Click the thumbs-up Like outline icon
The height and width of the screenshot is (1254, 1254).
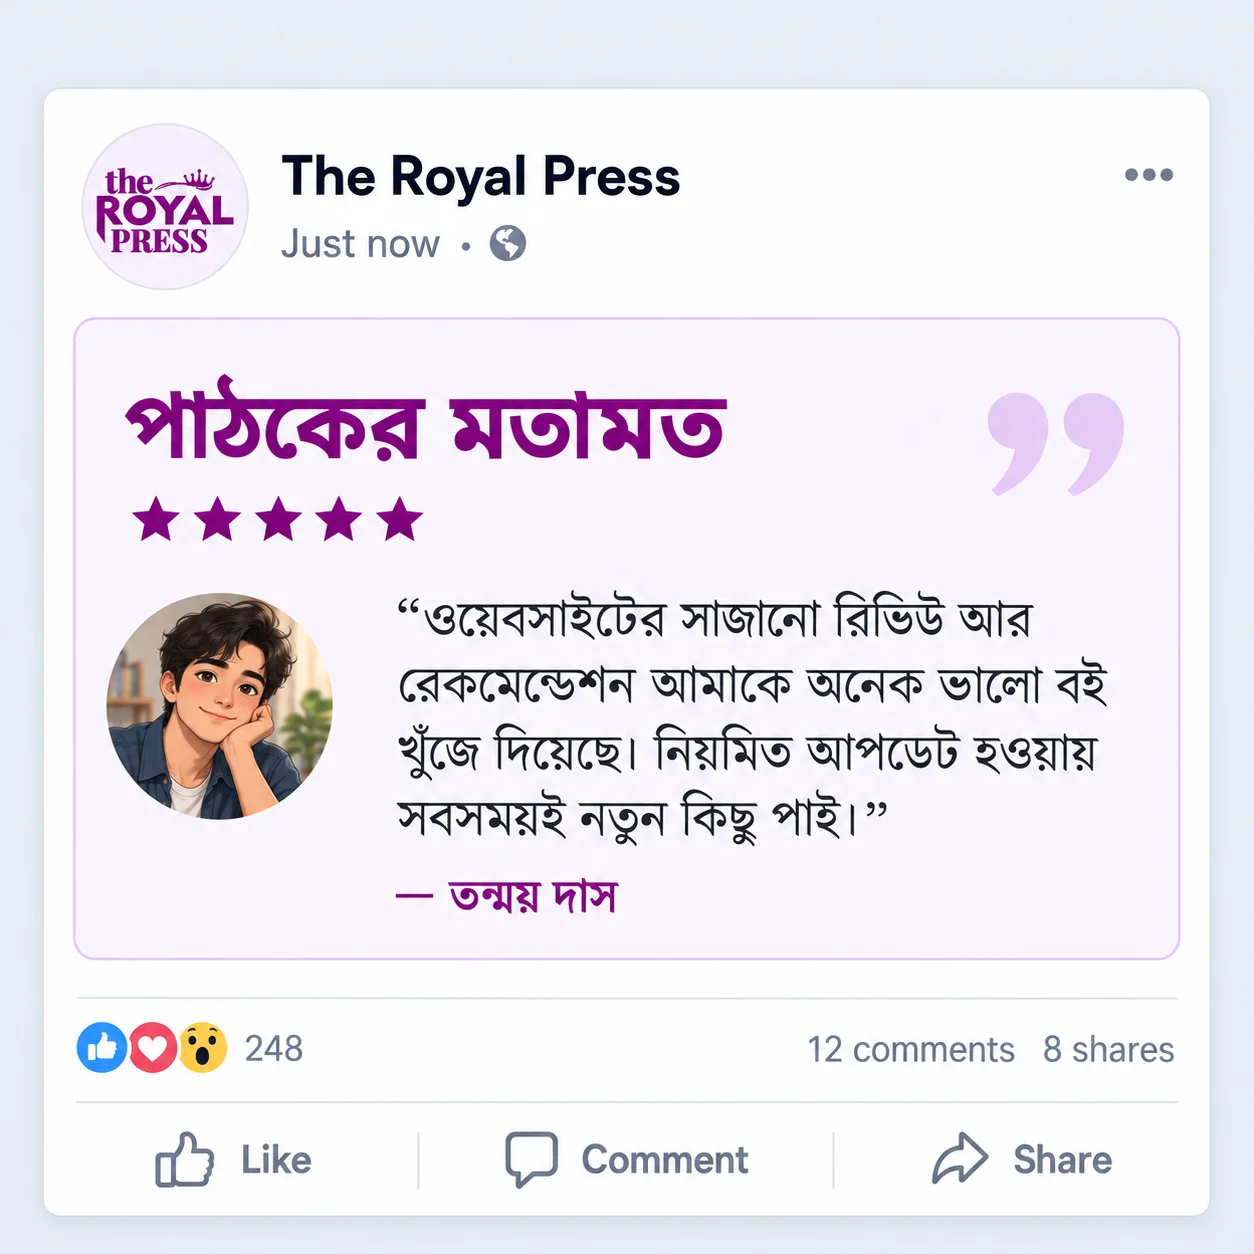[x=185, y=1160]
